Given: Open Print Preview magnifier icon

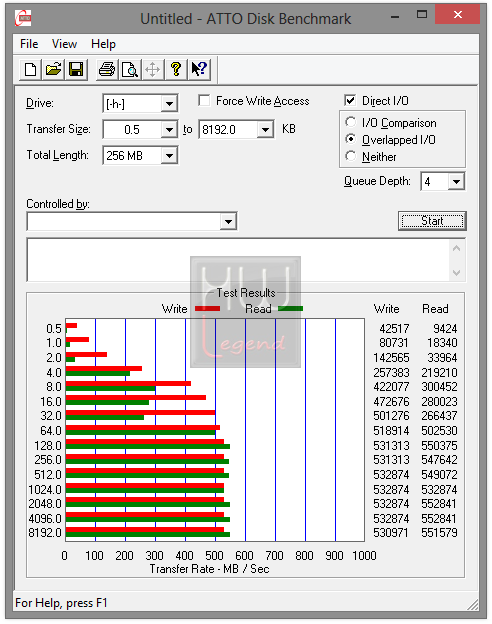Looking at the screenshot, I should 130,69.
